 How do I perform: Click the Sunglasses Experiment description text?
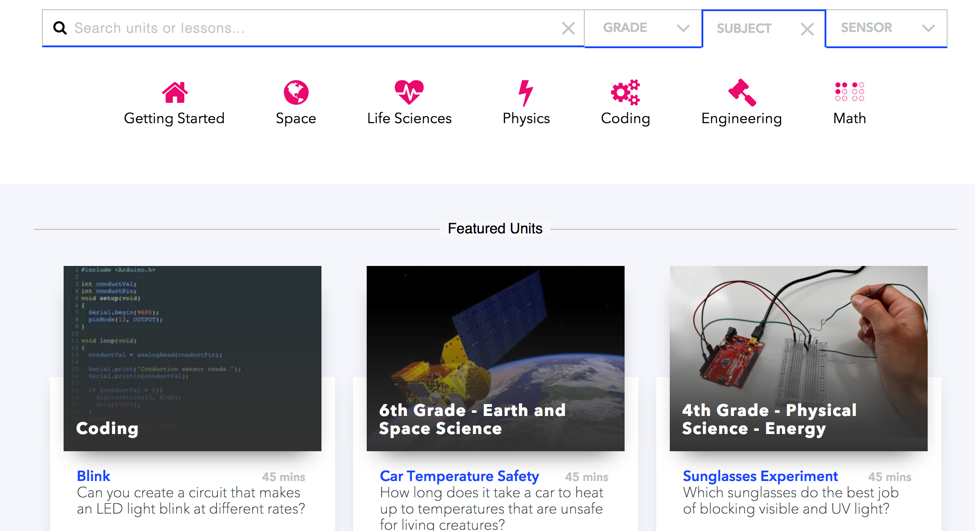coord(790,501)
